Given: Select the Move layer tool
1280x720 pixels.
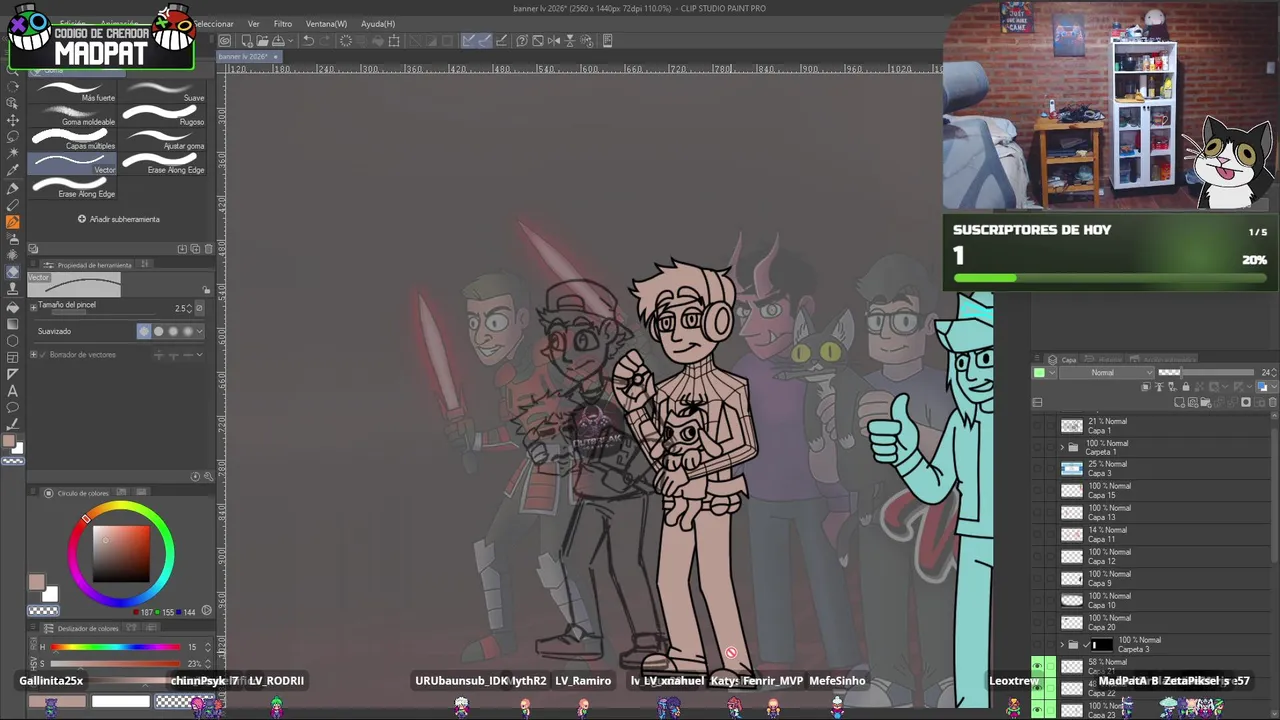Looking at the screenshot, I should tap(13, 120).
